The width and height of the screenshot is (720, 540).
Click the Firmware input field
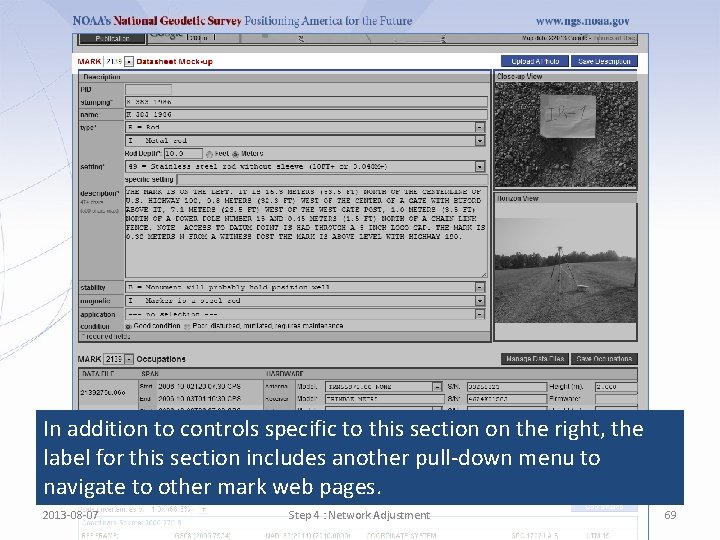tap(616, 399)
